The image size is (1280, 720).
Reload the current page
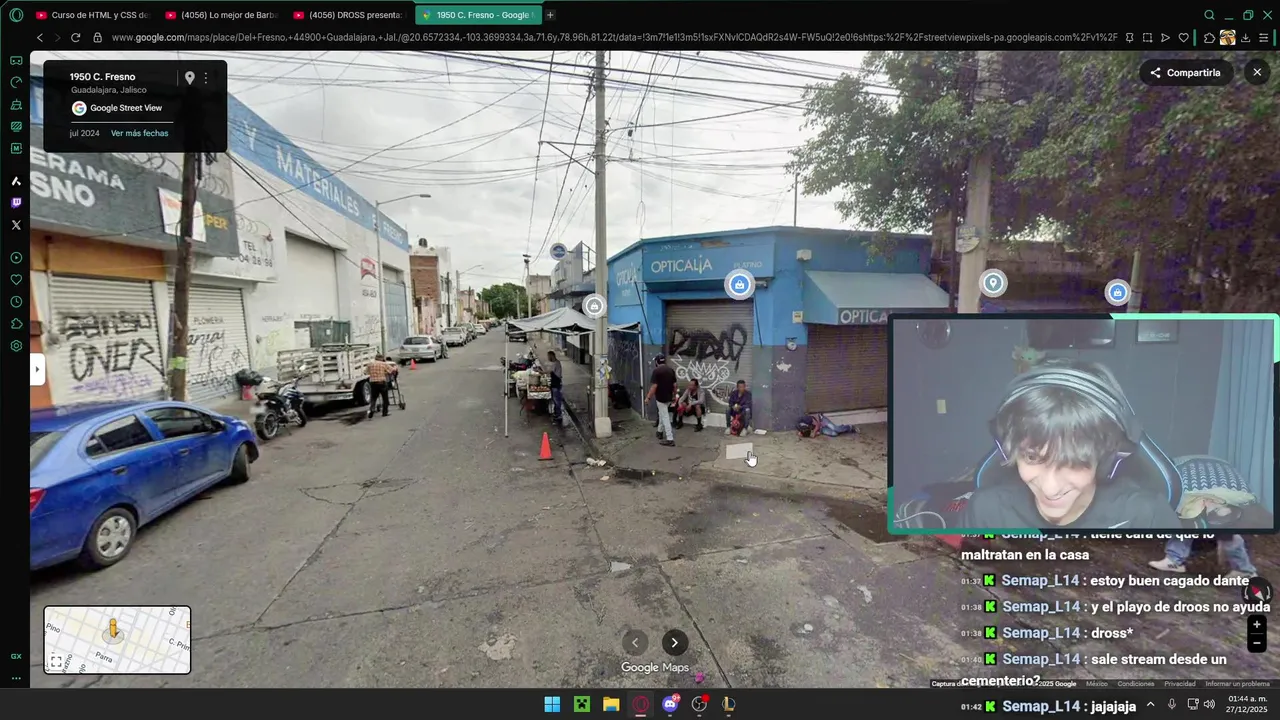click(x=75, y=38)
